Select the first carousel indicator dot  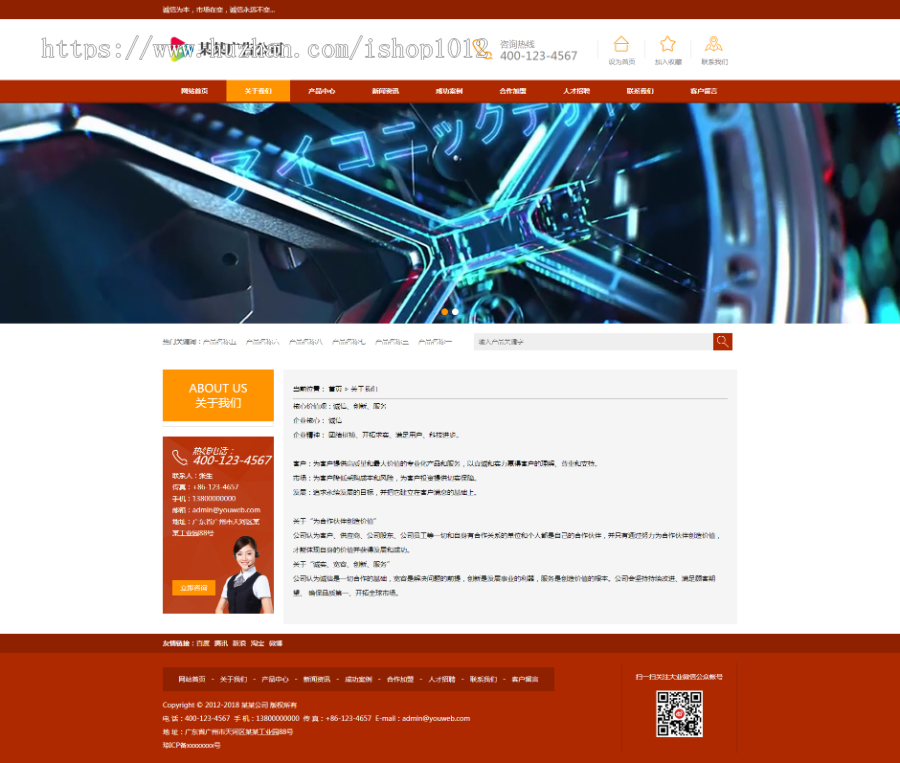coord(444,312)
